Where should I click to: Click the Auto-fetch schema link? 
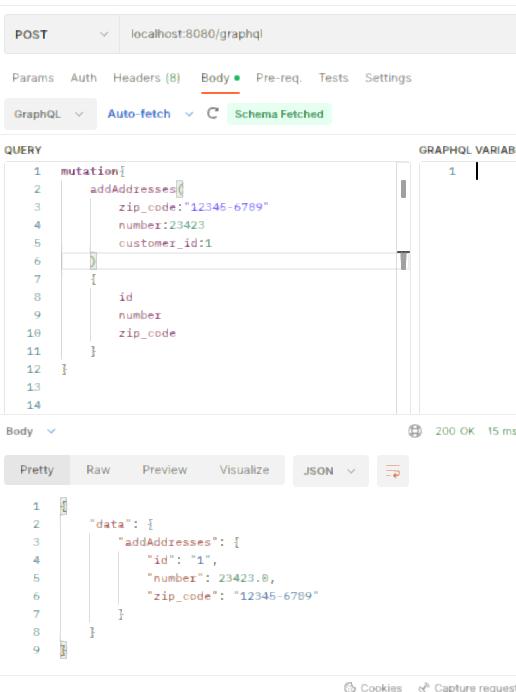click(x=139, y=114)
